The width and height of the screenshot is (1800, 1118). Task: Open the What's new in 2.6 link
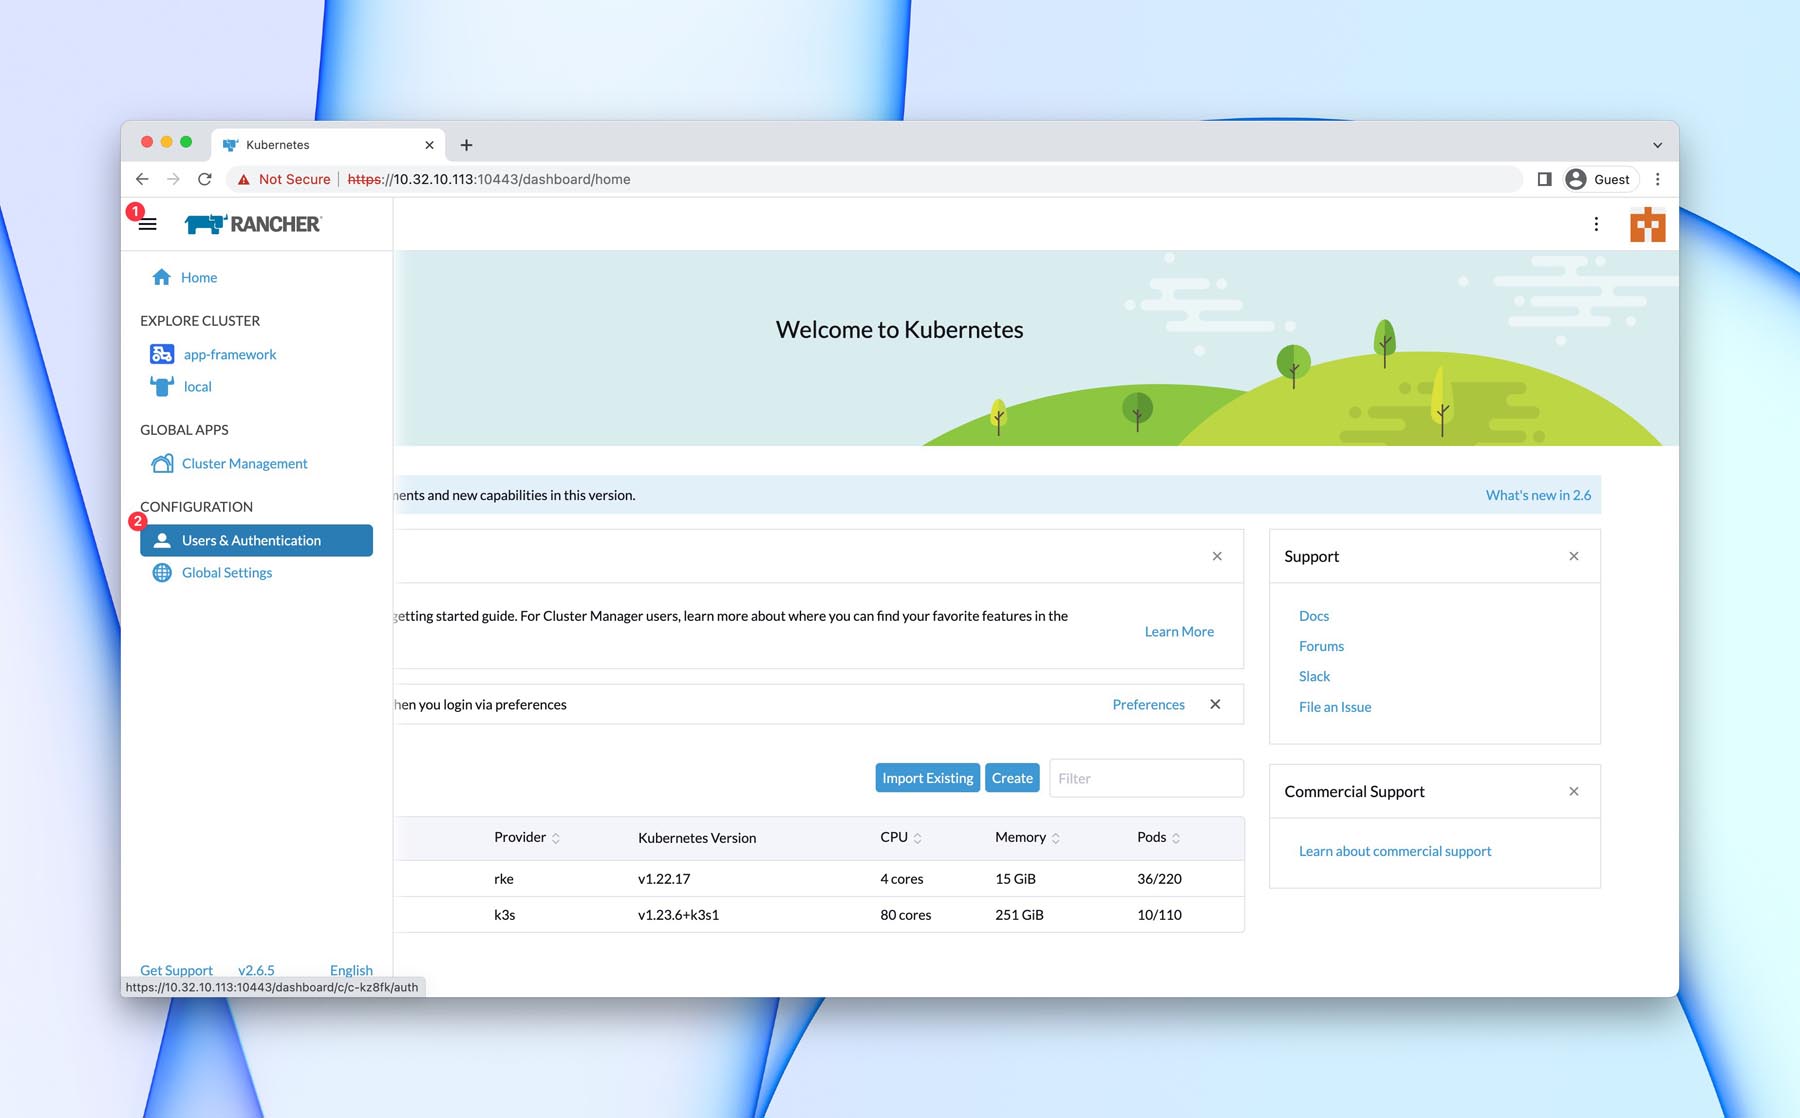pos(1538,495)
